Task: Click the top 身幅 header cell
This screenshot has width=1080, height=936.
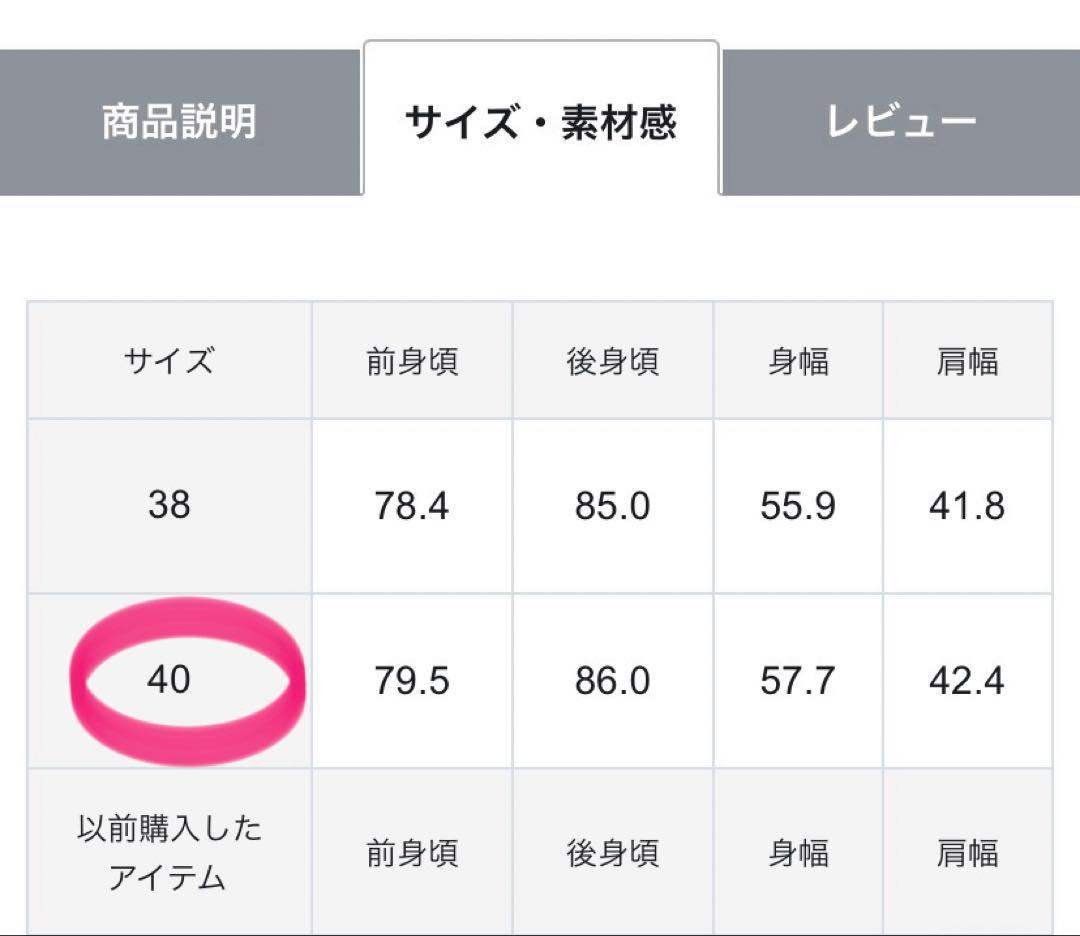Action: 798,360
